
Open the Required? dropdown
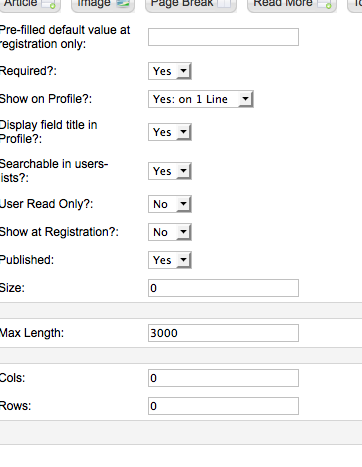[x=170, y=71]
